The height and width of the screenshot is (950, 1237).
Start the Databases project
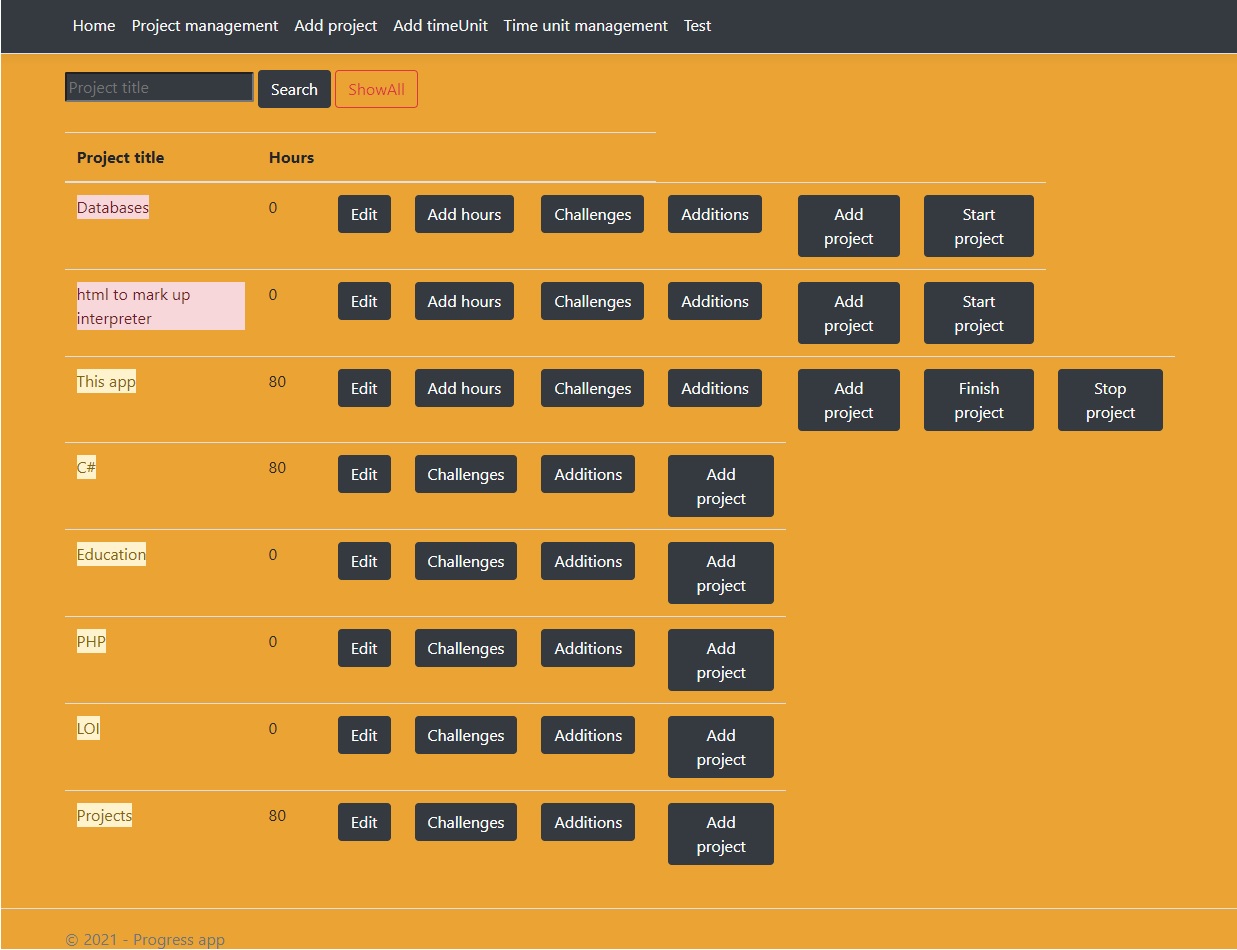[978, 226]
